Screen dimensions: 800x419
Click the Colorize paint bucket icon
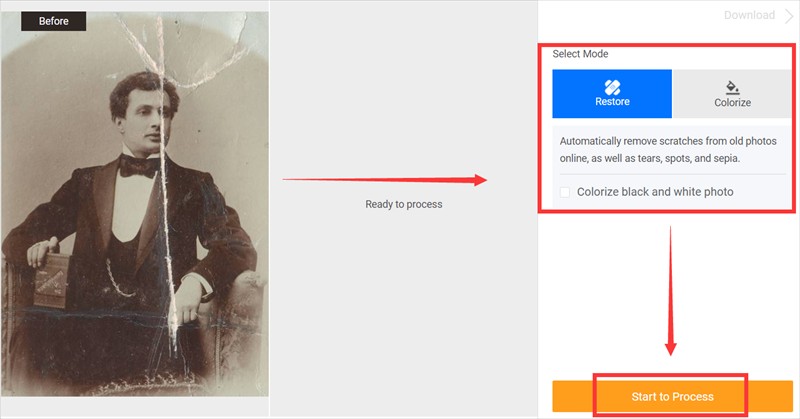732,87
